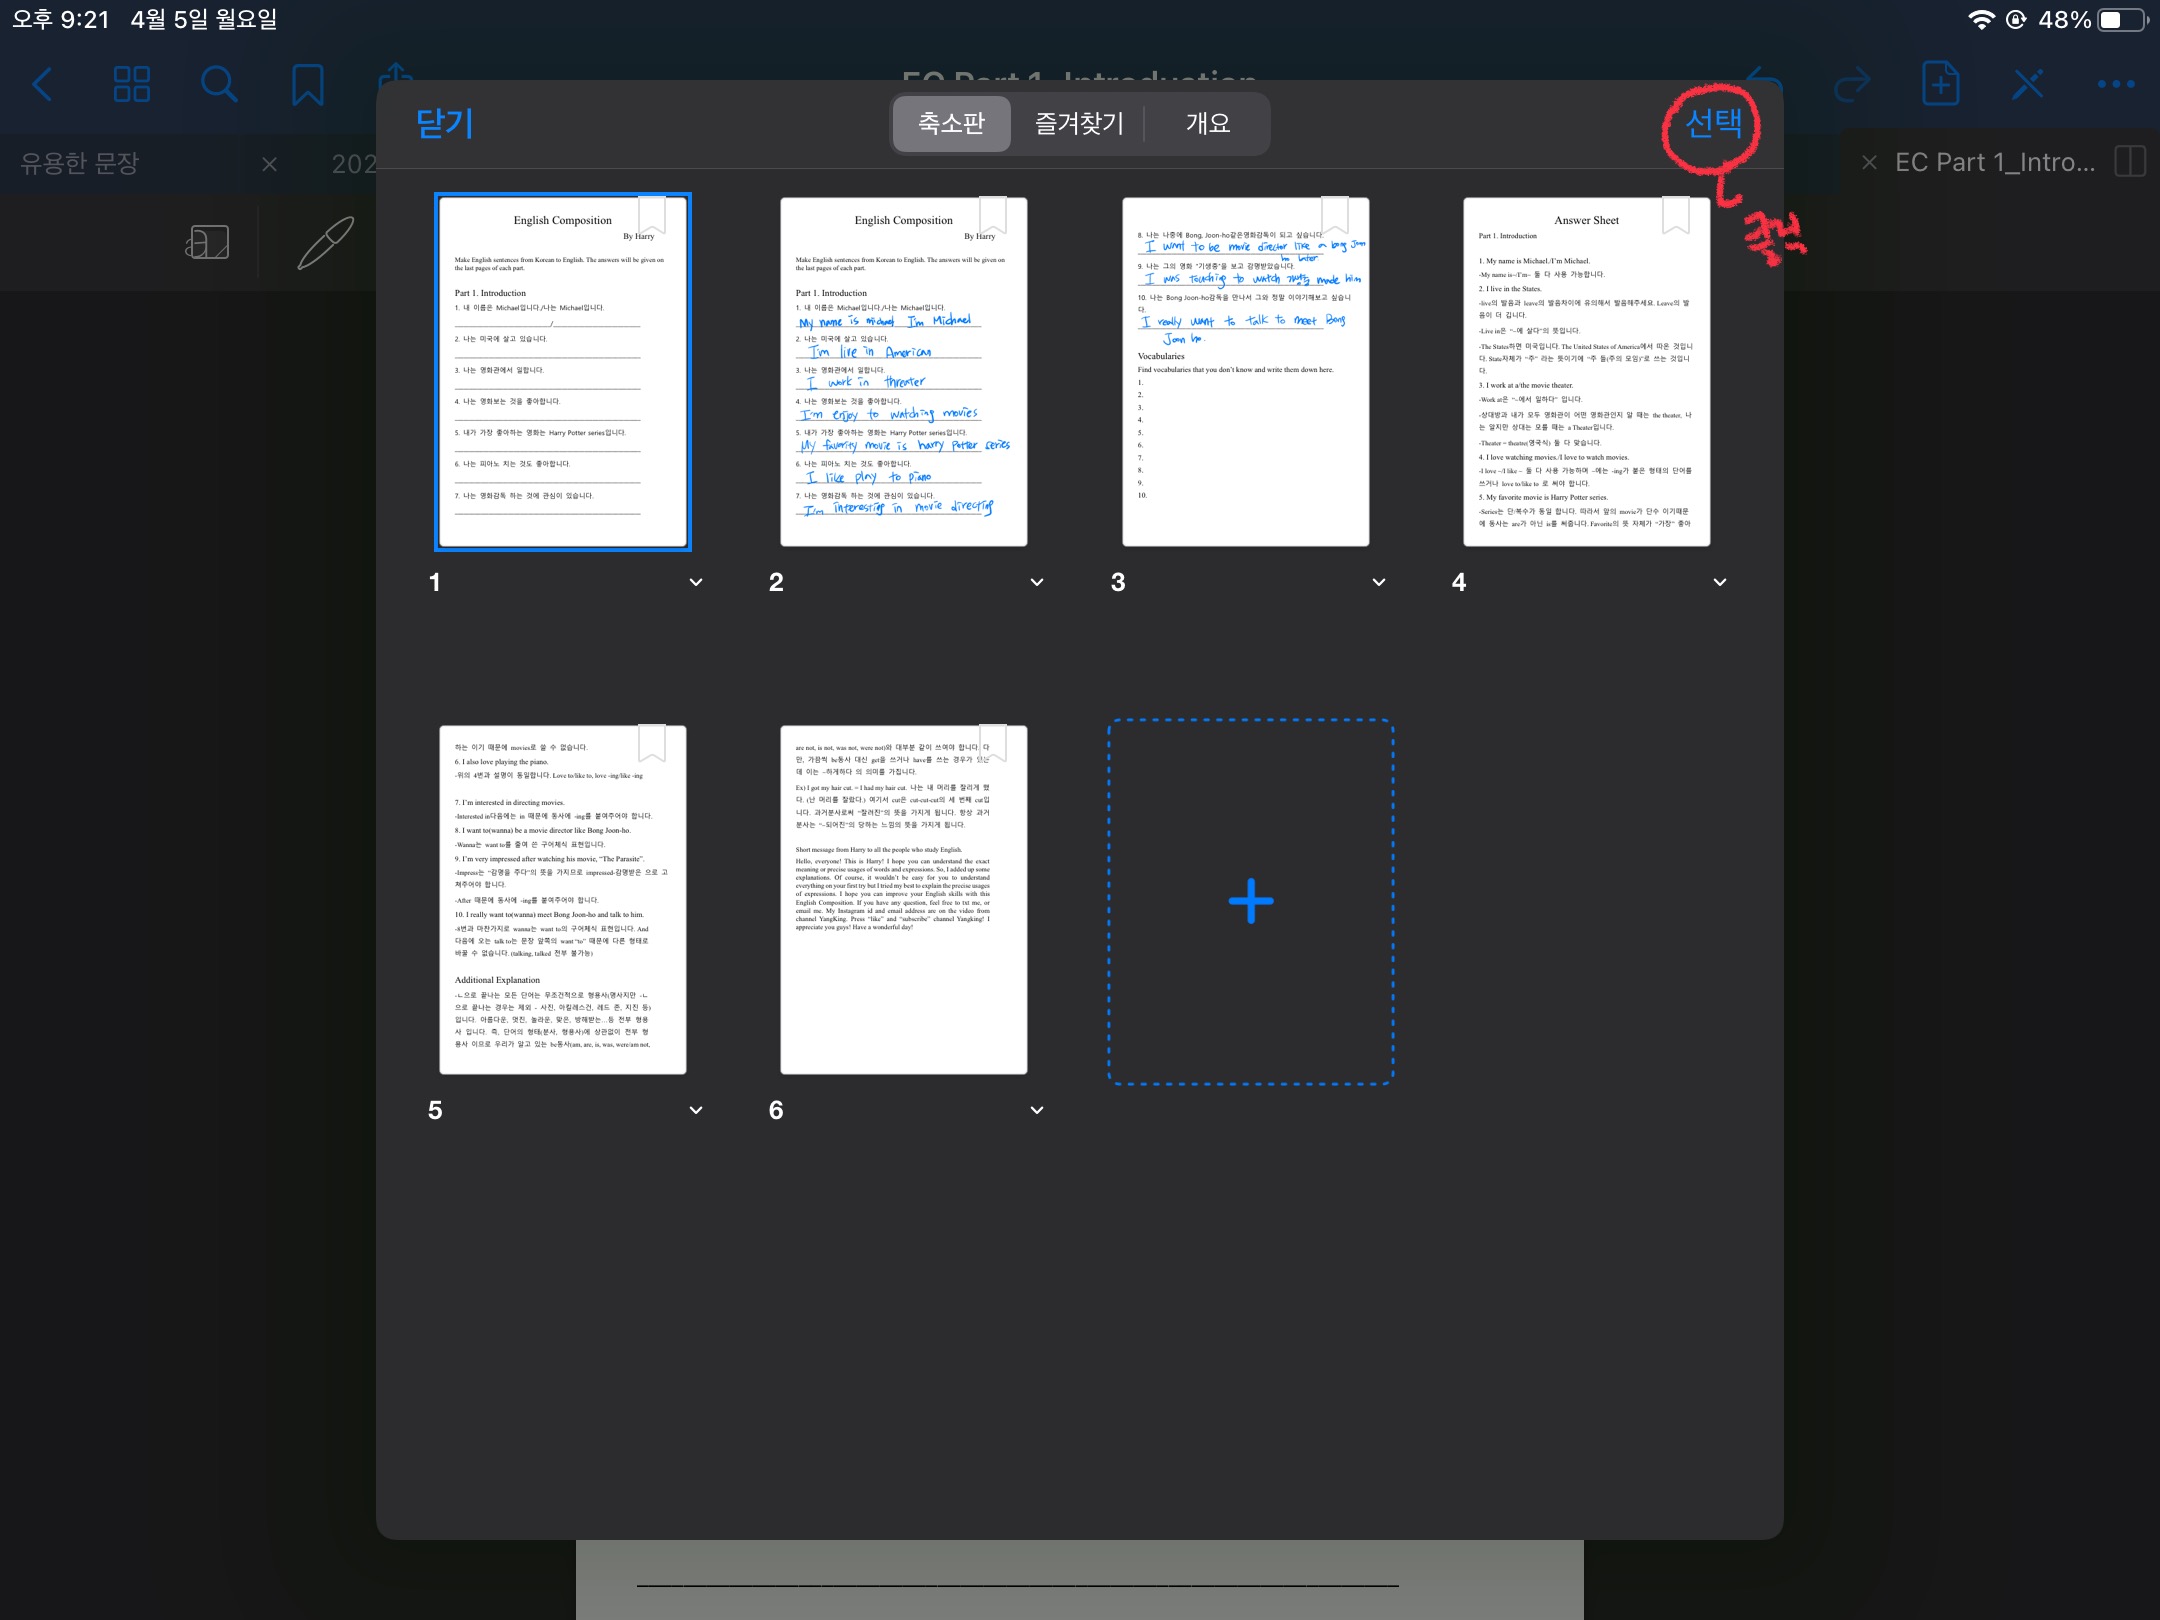Open the chevron menu for page 6
The height and width of the screenshot is (1620, 2160).
click(1037, 1110)
